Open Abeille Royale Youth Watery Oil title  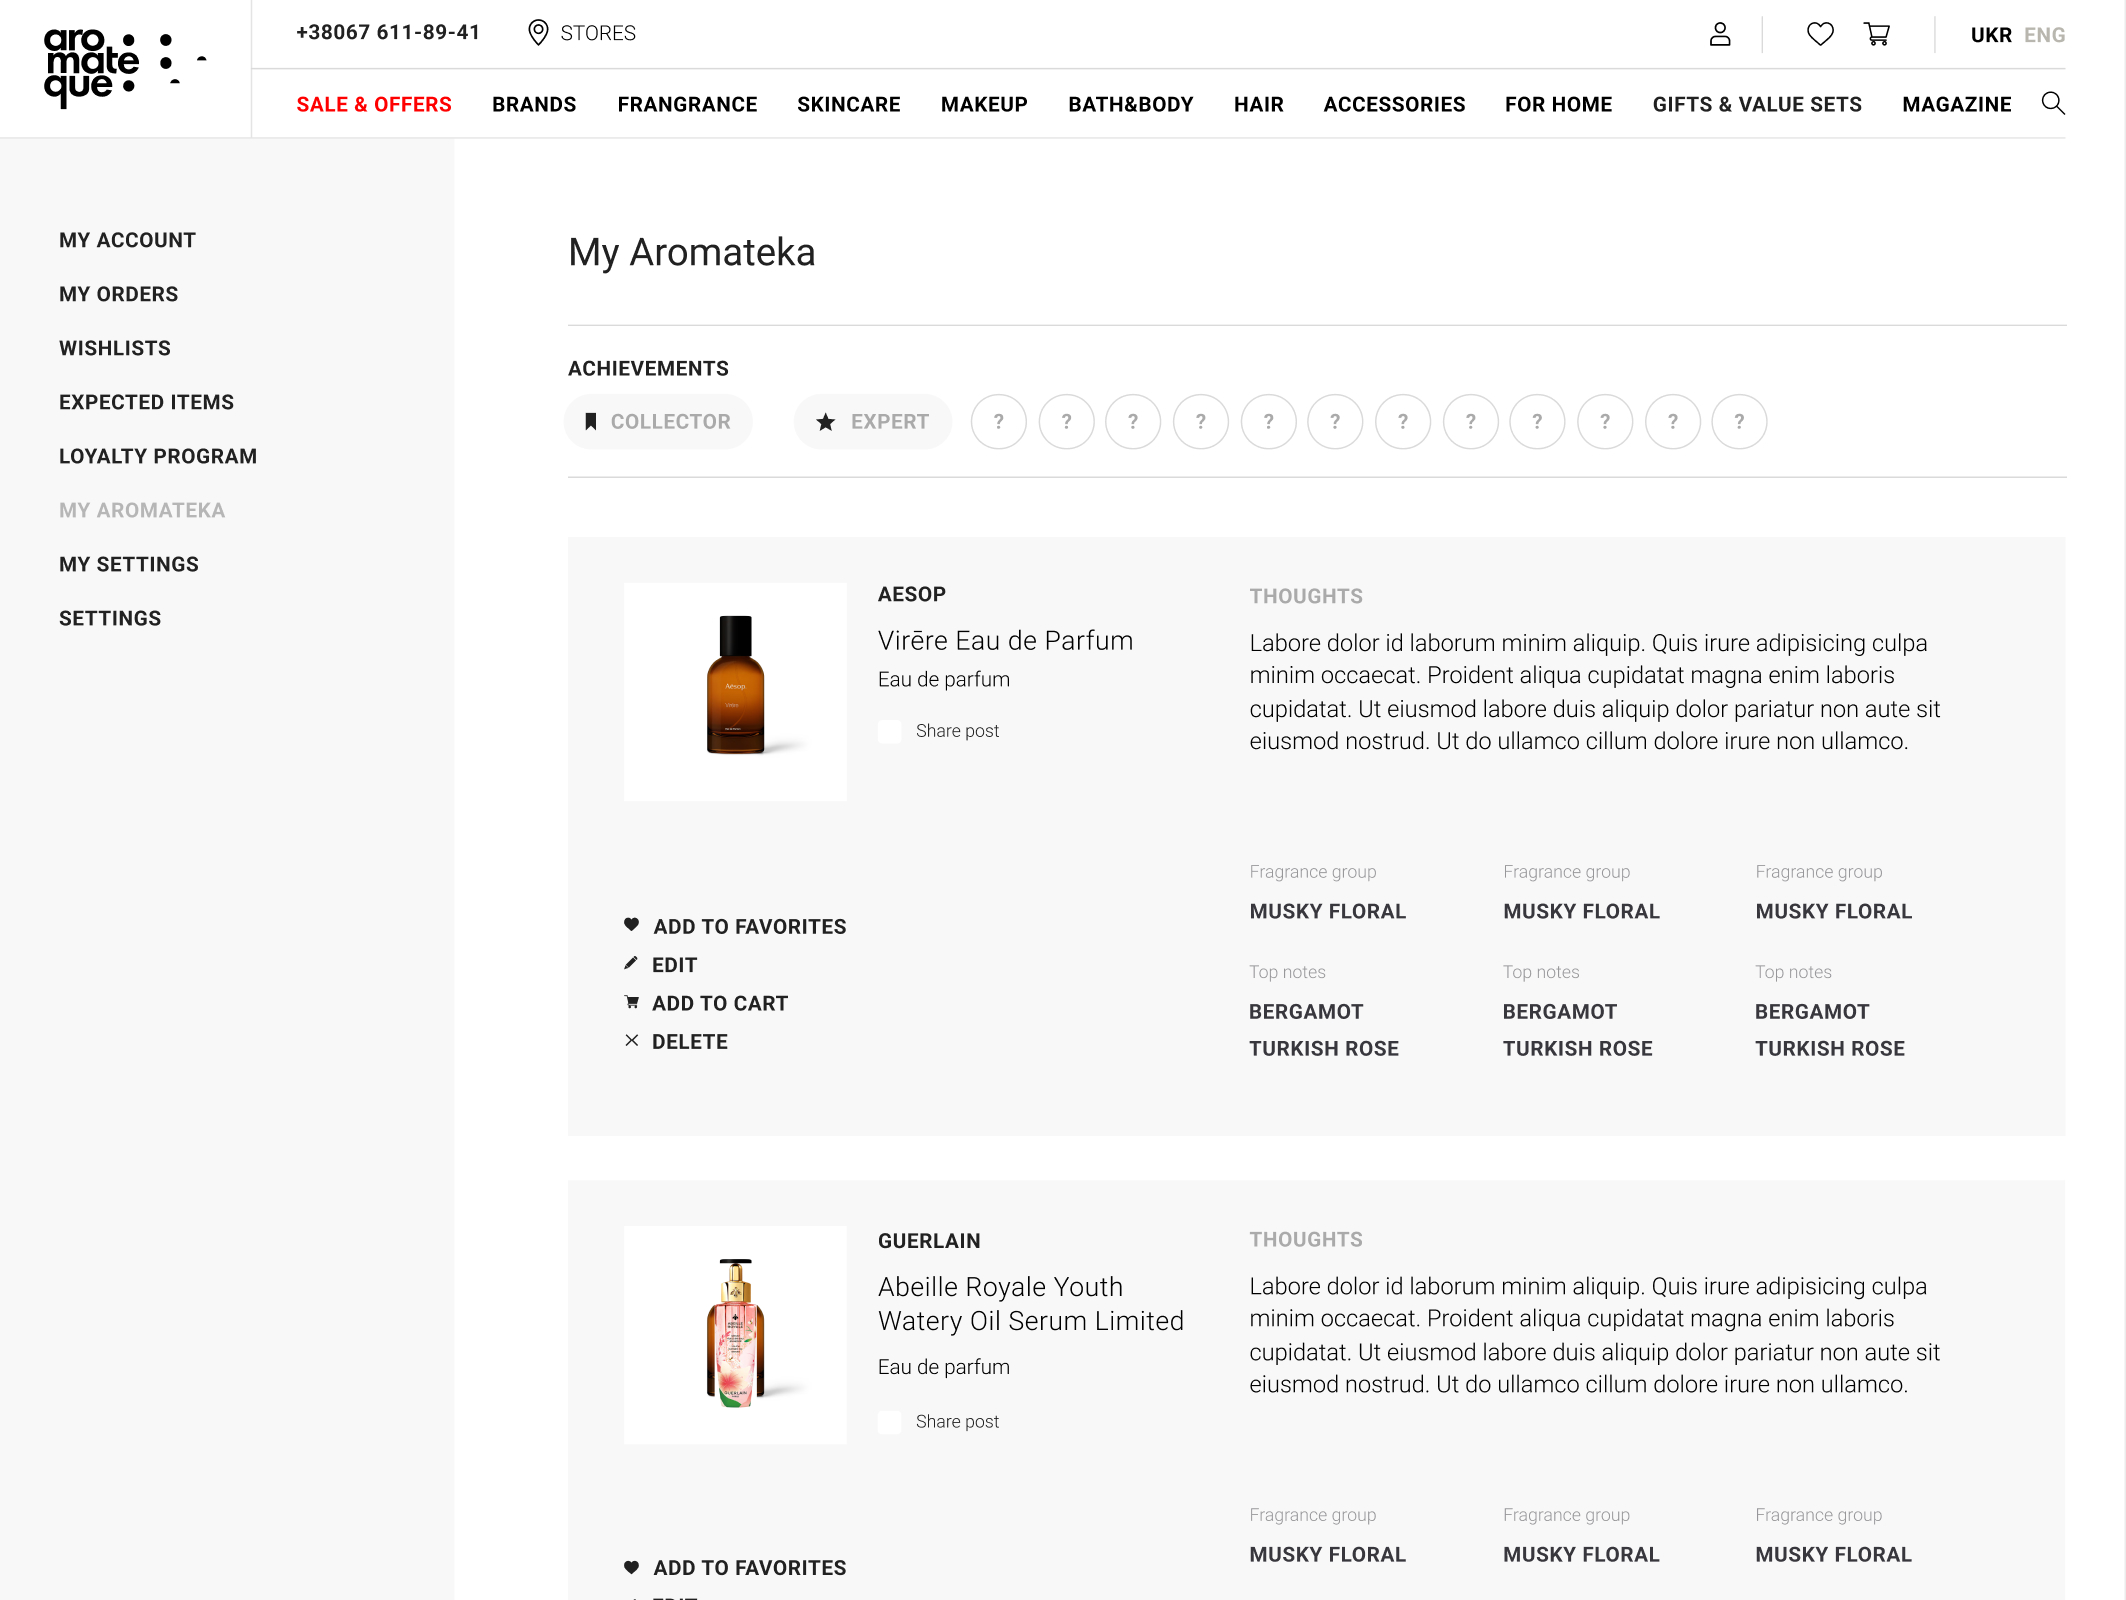[1030, 1303]
